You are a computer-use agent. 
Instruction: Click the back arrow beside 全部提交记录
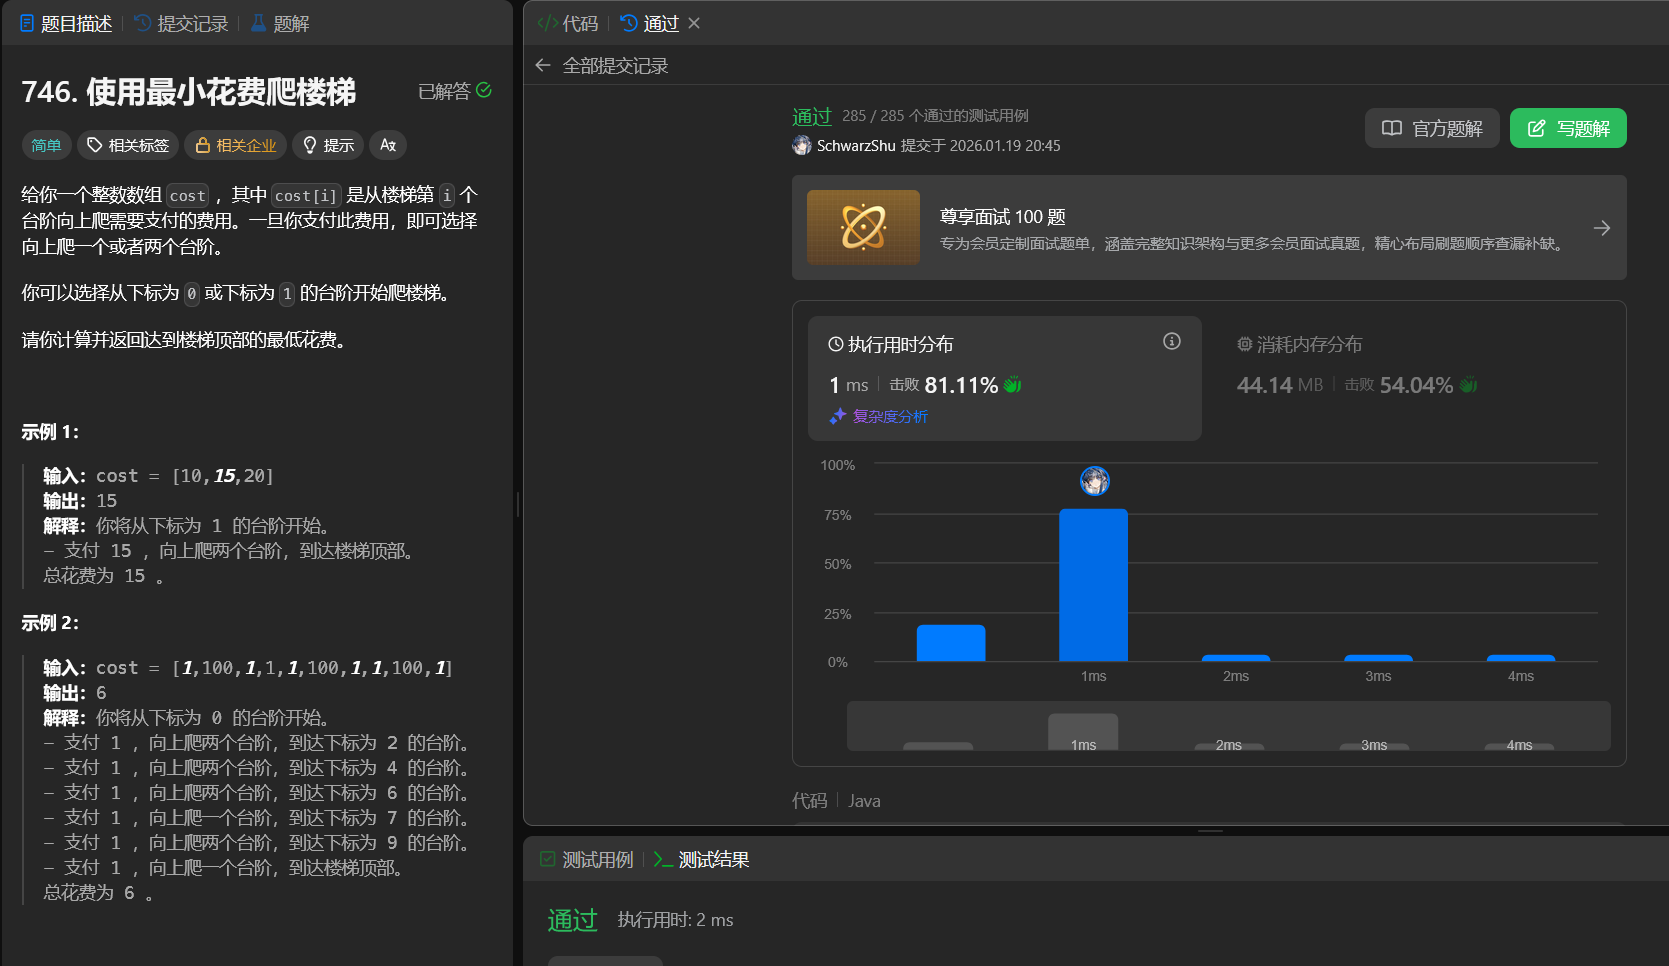click(543, 66)
